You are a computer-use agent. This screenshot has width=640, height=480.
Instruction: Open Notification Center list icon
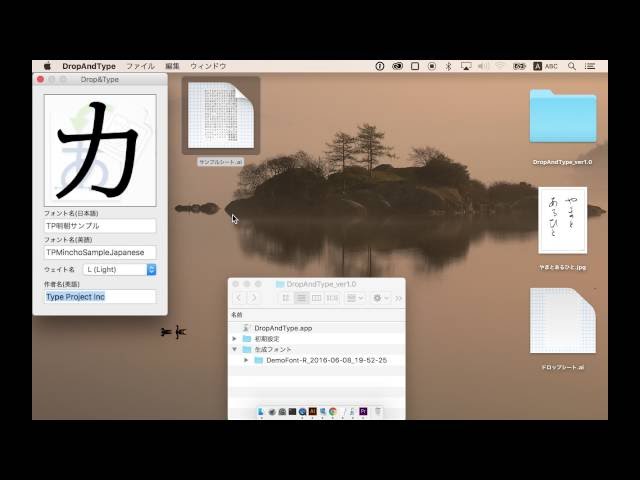(x=590, y=66)
